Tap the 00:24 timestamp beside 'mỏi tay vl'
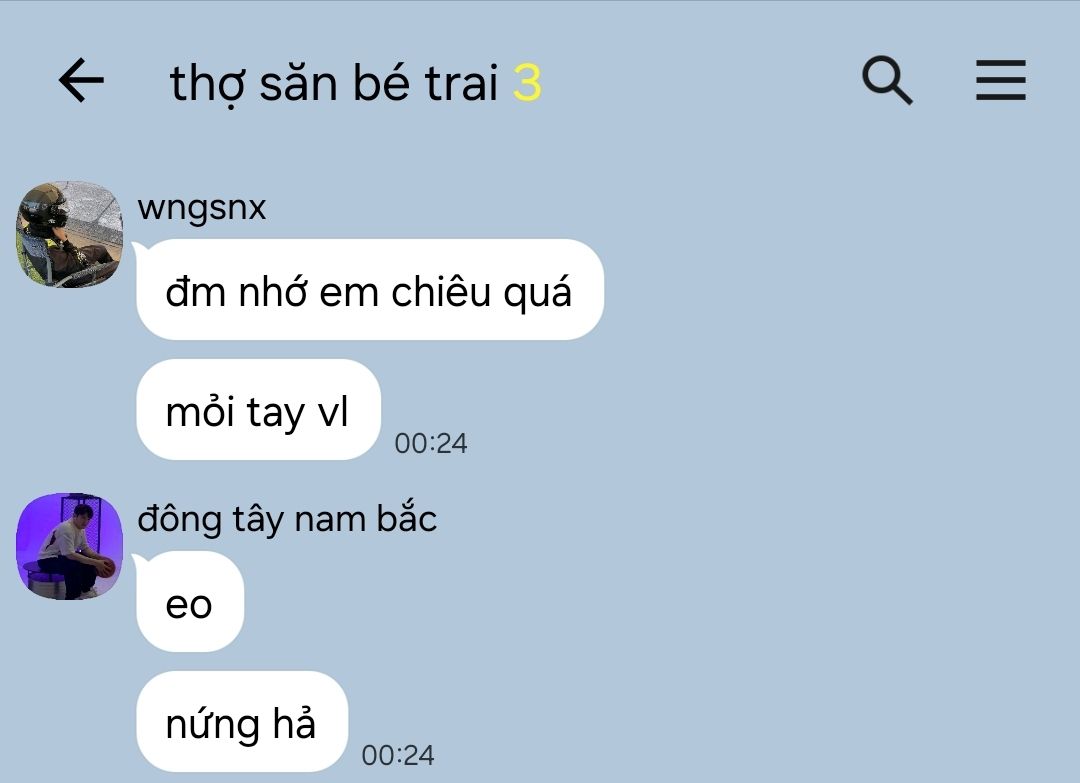Screen dimensions: 1080x783 pos(430,443)
